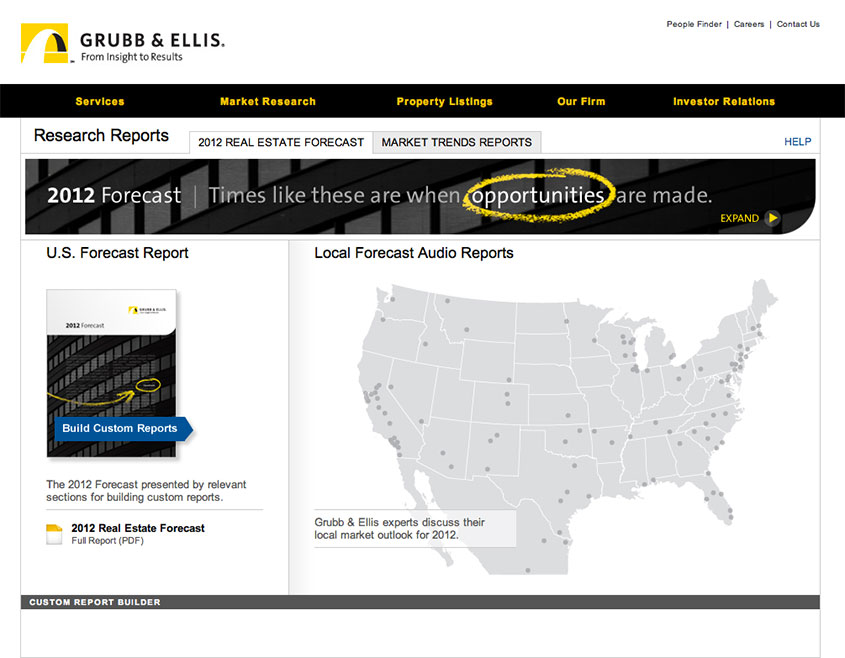Viewport: 845px width, 658px height.
Task: Open the Our Firm menu
Action: click(581, 101)
